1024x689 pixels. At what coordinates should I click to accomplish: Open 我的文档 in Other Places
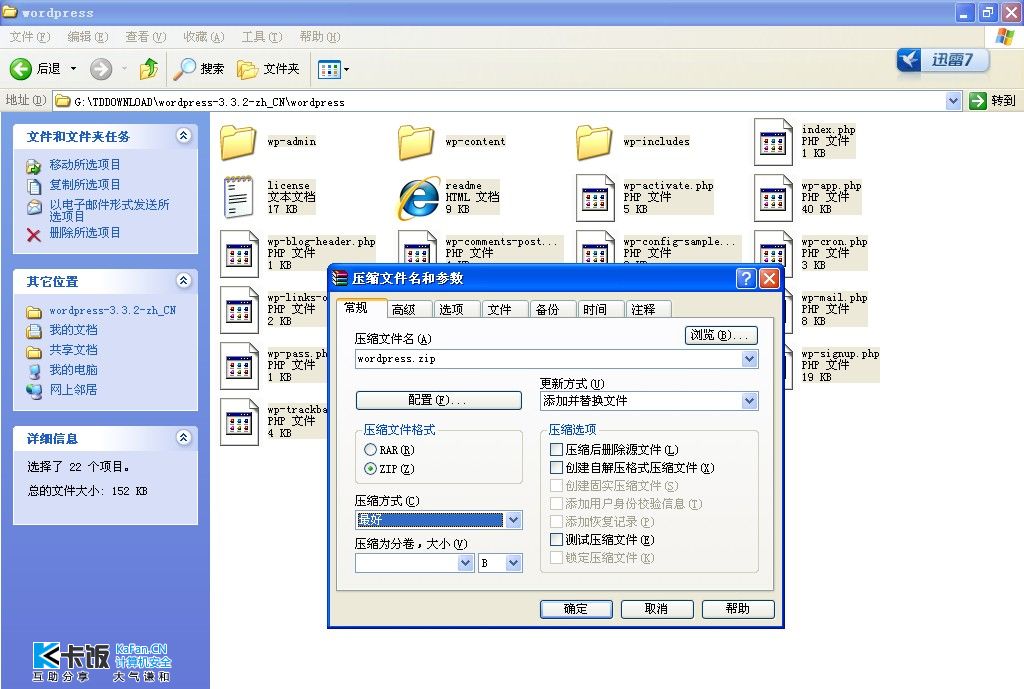73,330
